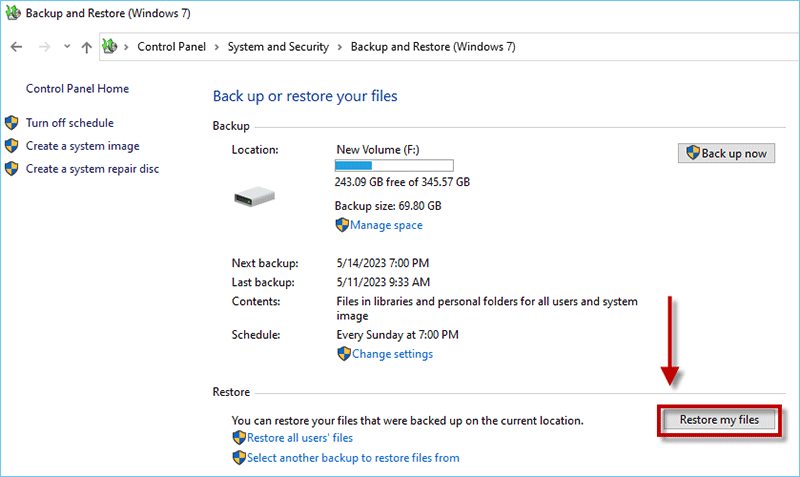Click the disk space usage bar
800x477 pixels.
[394, 165]
